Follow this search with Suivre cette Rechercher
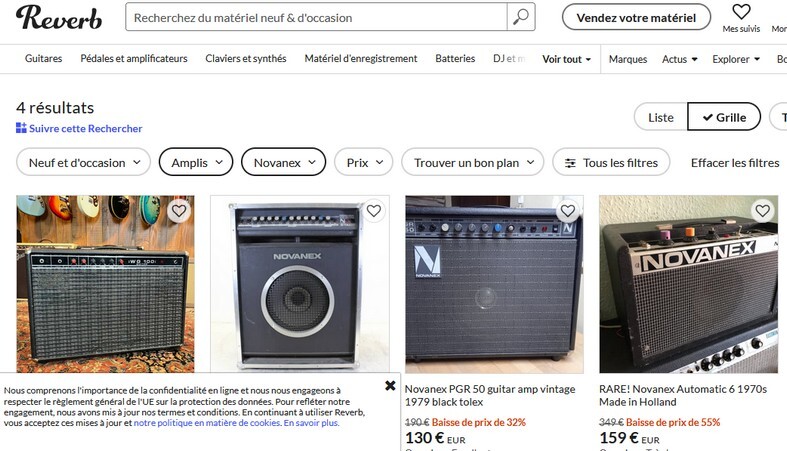 click(x=79, y=129)
